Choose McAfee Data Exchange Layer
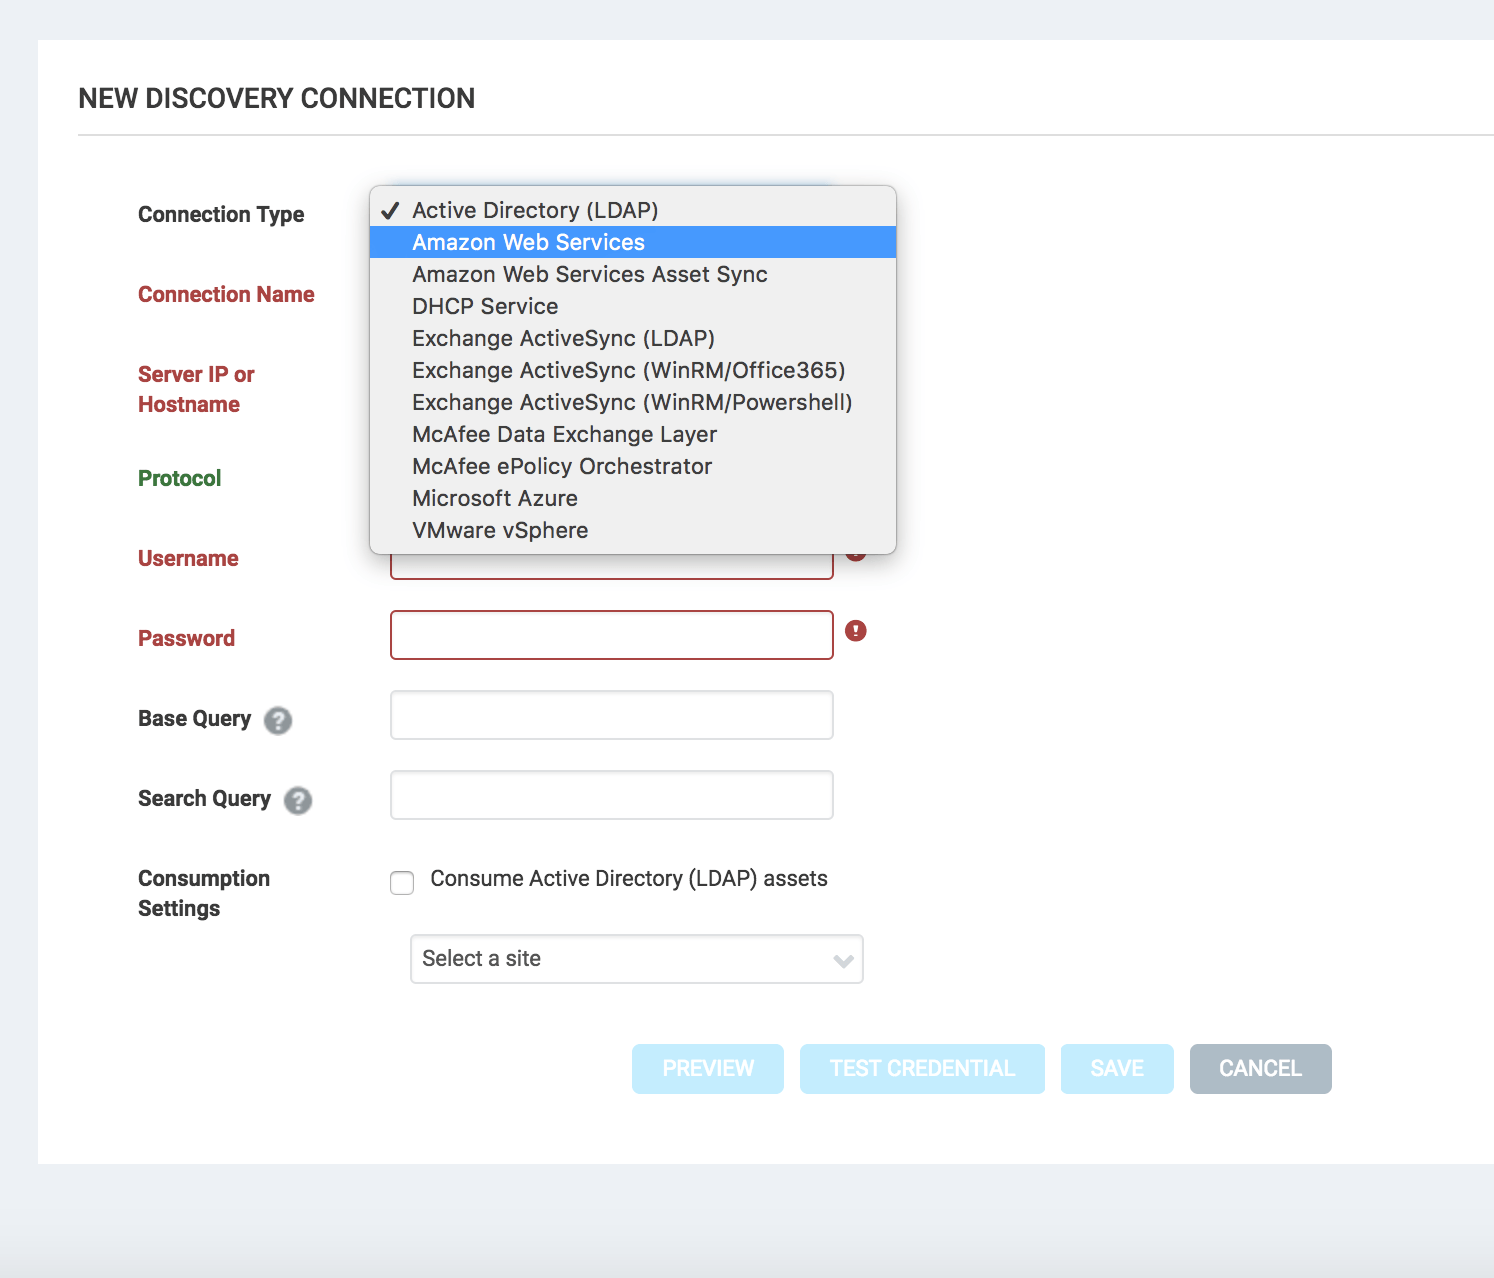The image size is (1494, 1278). [633, 434]
